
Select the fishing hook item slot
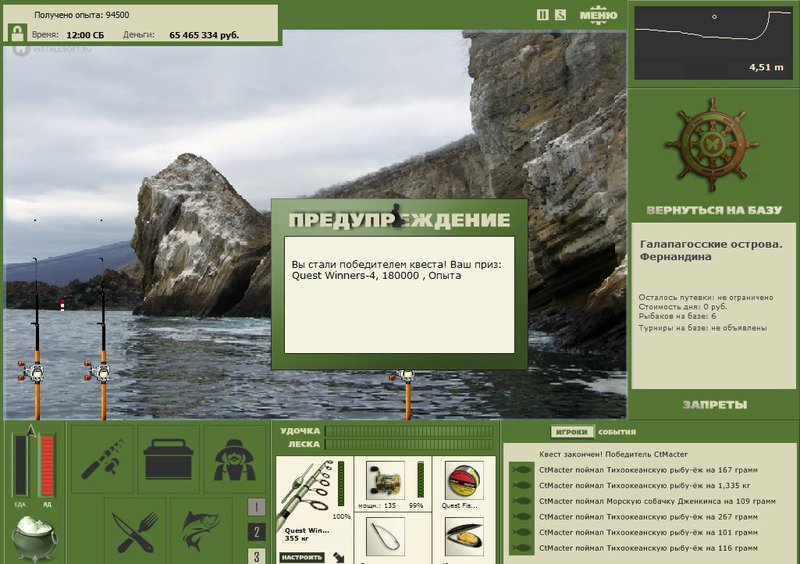(x=385, y=536)
